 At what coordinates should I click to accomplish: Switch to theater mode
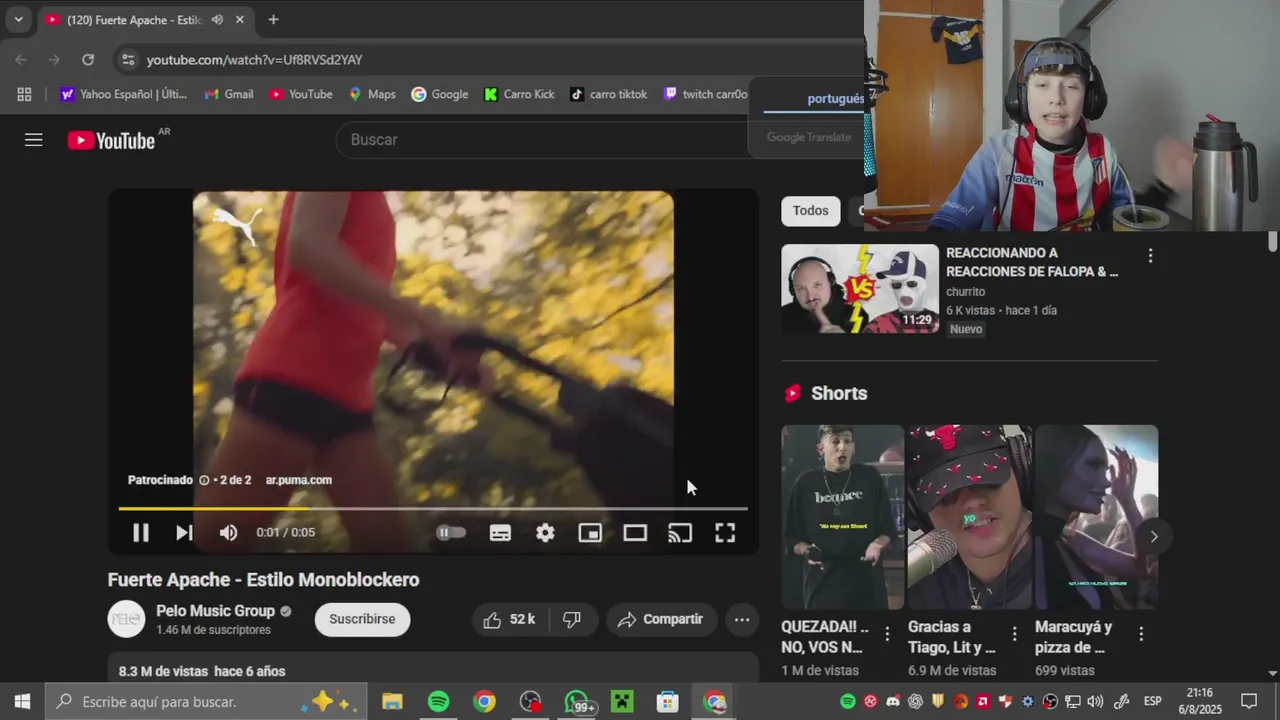635,533
